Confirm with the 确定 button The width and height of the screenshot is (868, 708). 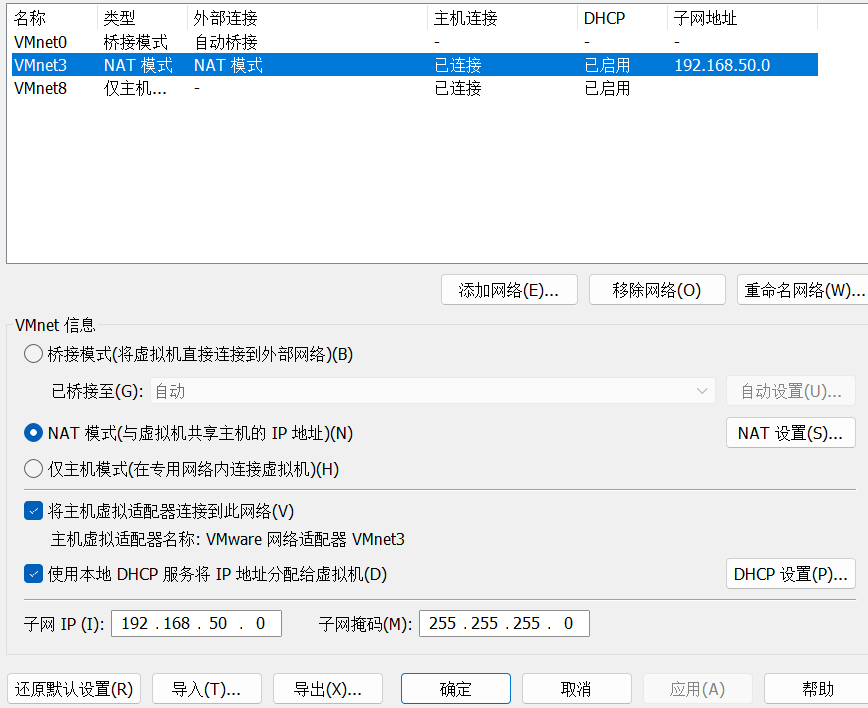pyautogui.click(x=455, y=689)
